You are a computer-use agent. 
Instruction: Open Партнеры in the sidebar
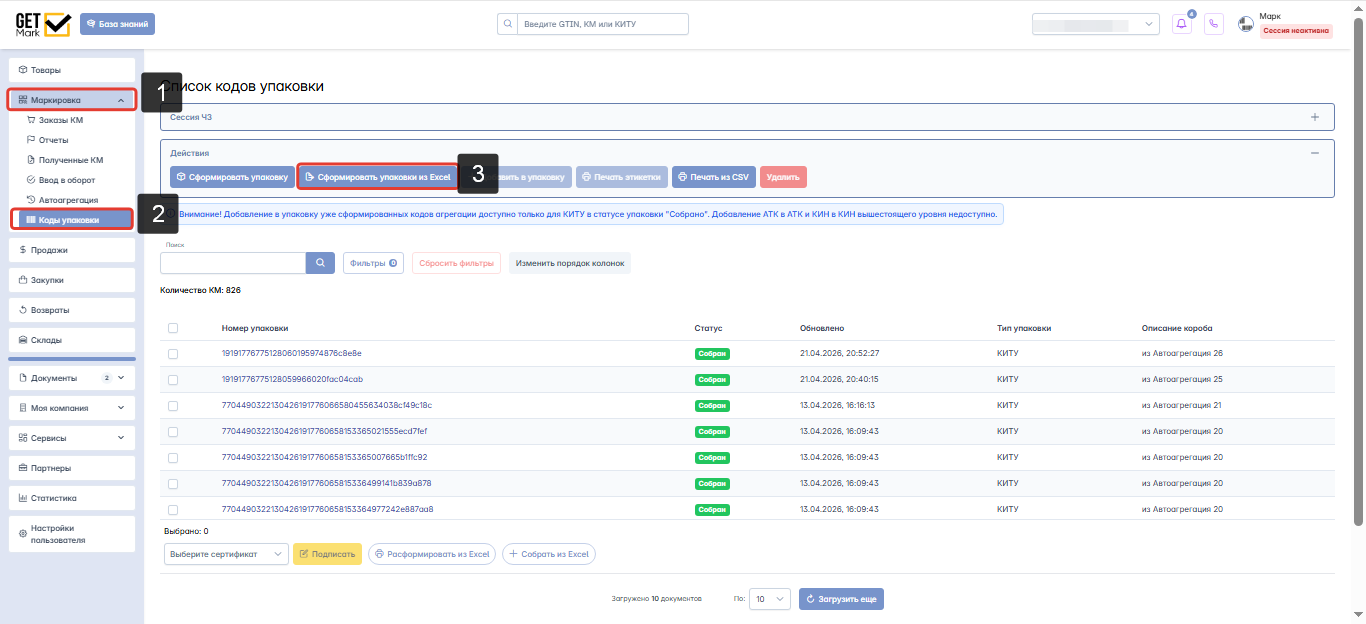coord(72,468)
